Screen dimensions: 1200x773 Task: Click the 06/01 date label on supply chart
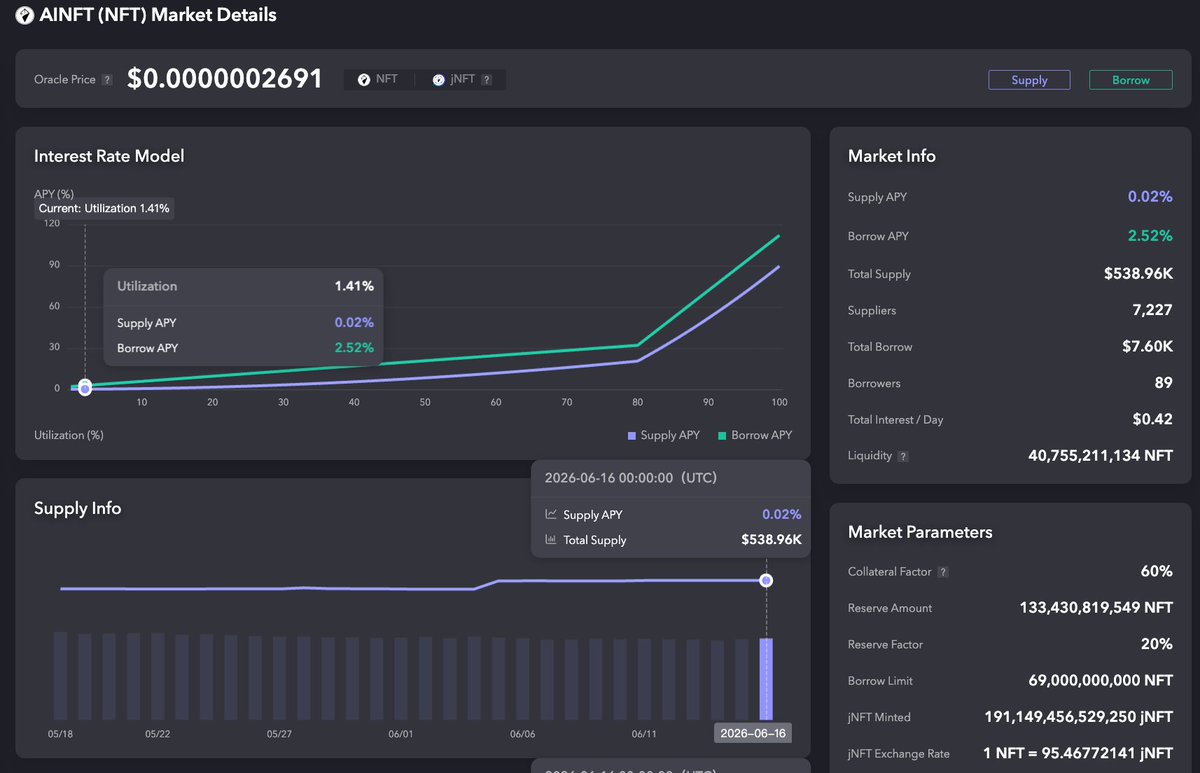[400, 734]
